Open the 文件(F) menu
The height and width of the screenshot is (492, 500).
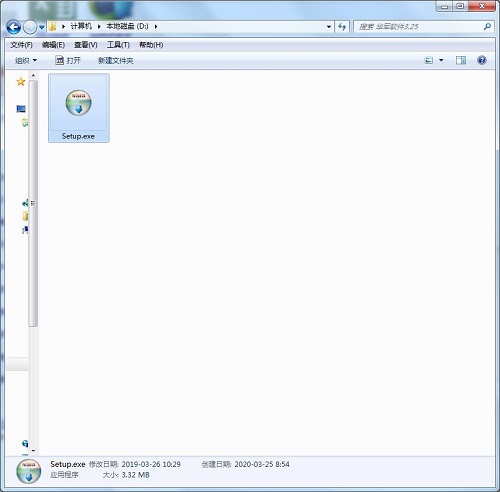[x=21, y=45]
